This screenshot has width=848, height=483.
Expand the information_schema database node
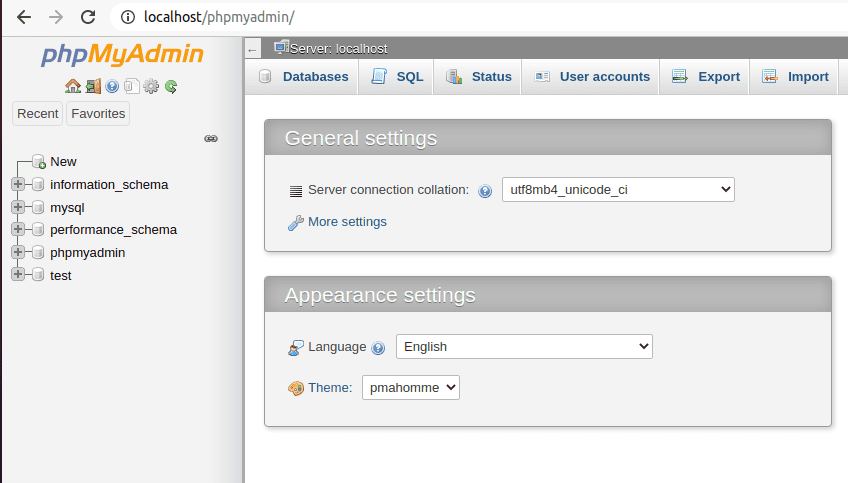pyautogui.click(x=17, y=184)
